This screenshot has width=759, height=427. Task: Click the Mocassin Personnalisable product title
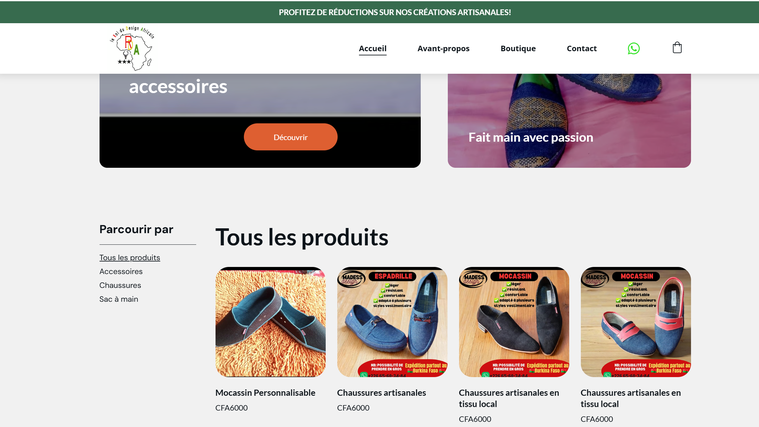point(265,393)
